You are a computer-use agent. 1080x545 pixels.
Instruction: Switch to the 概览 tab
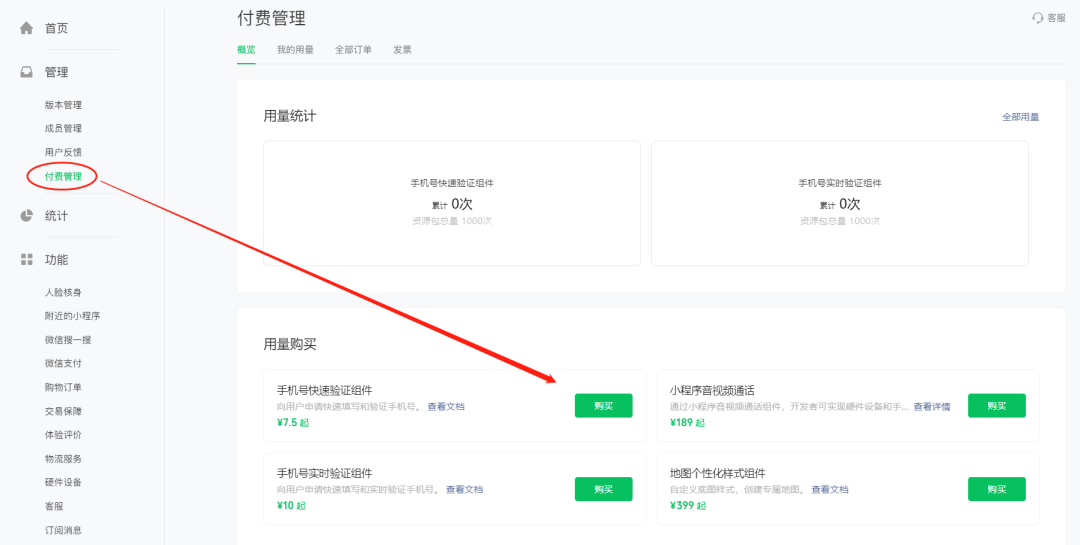(246, 50)
